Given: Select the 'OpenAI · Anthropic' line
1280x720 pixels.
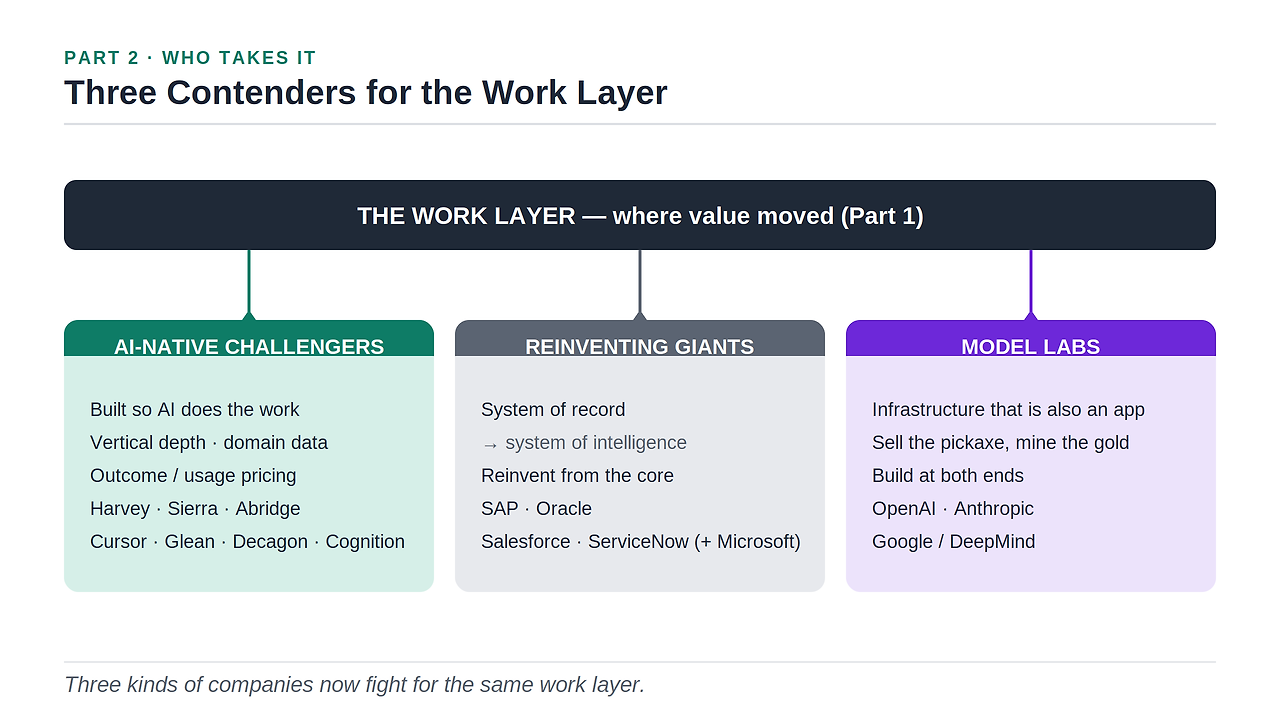Looking at the screenshot, I should pyautogui.click(x=953, y=509).
